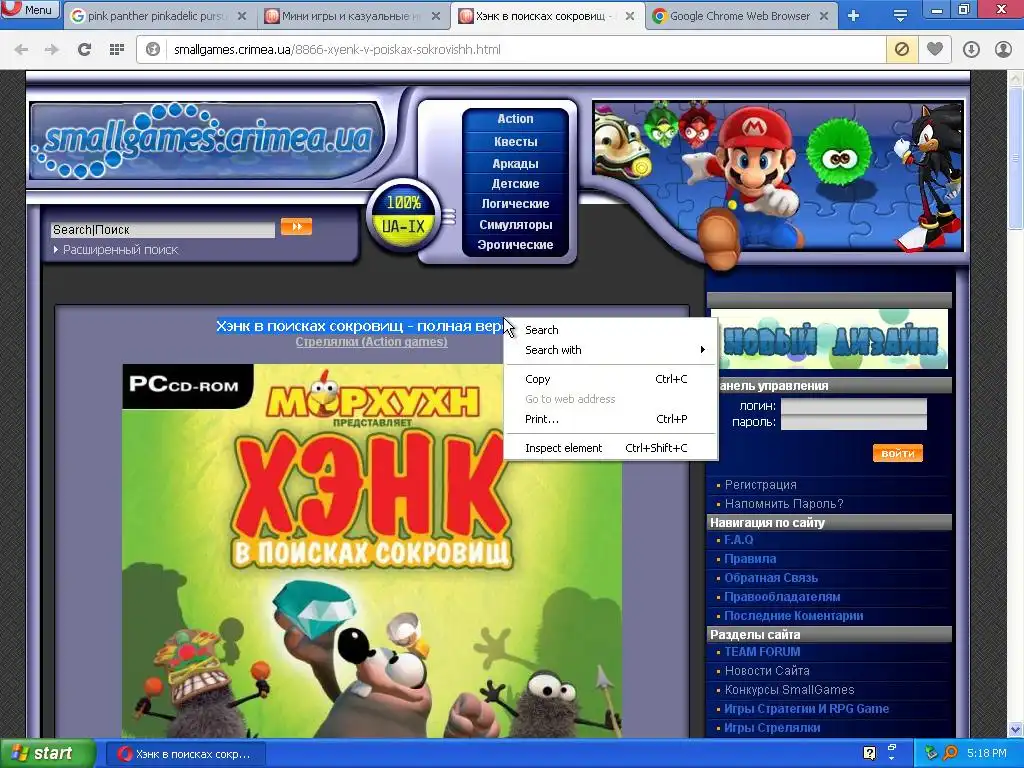Click the site info globe icon in address bar
Viewport: 1024px width, 768px height.
pos(153,49)
